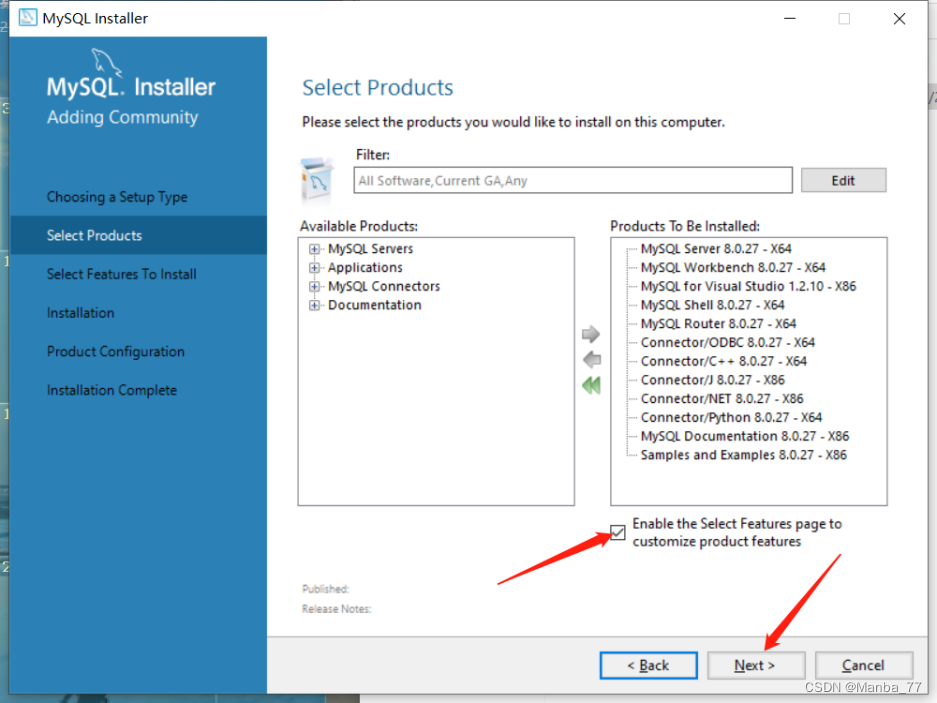Select Samples and Examples 8.0.27 - X86
937x703 pixels.
[743, 455]
